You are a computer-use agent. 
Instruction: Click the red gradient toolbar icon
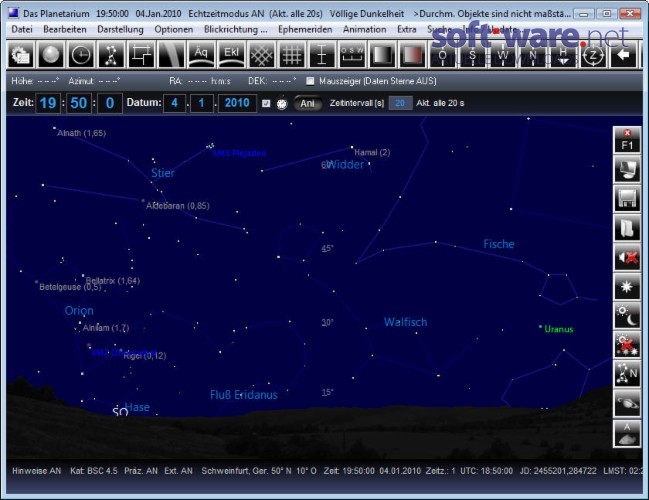coord(413,55)
